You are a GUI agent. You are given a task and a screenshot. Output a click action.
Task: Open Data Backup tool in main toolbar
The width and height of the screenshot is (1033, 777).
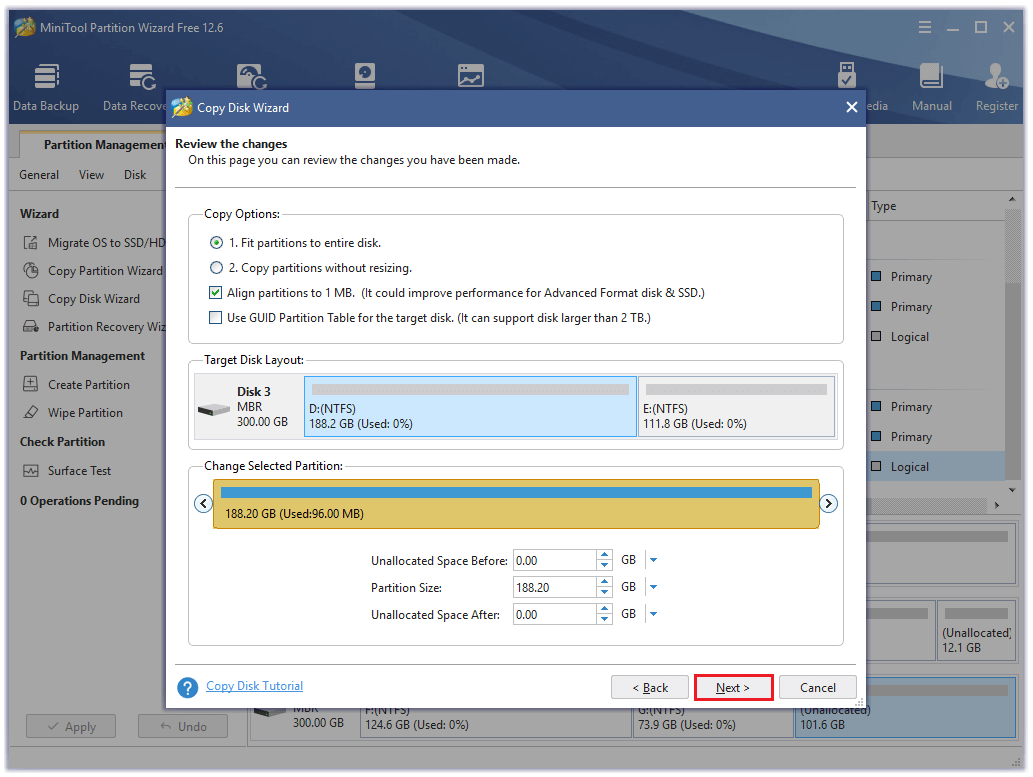coord(46,87)
